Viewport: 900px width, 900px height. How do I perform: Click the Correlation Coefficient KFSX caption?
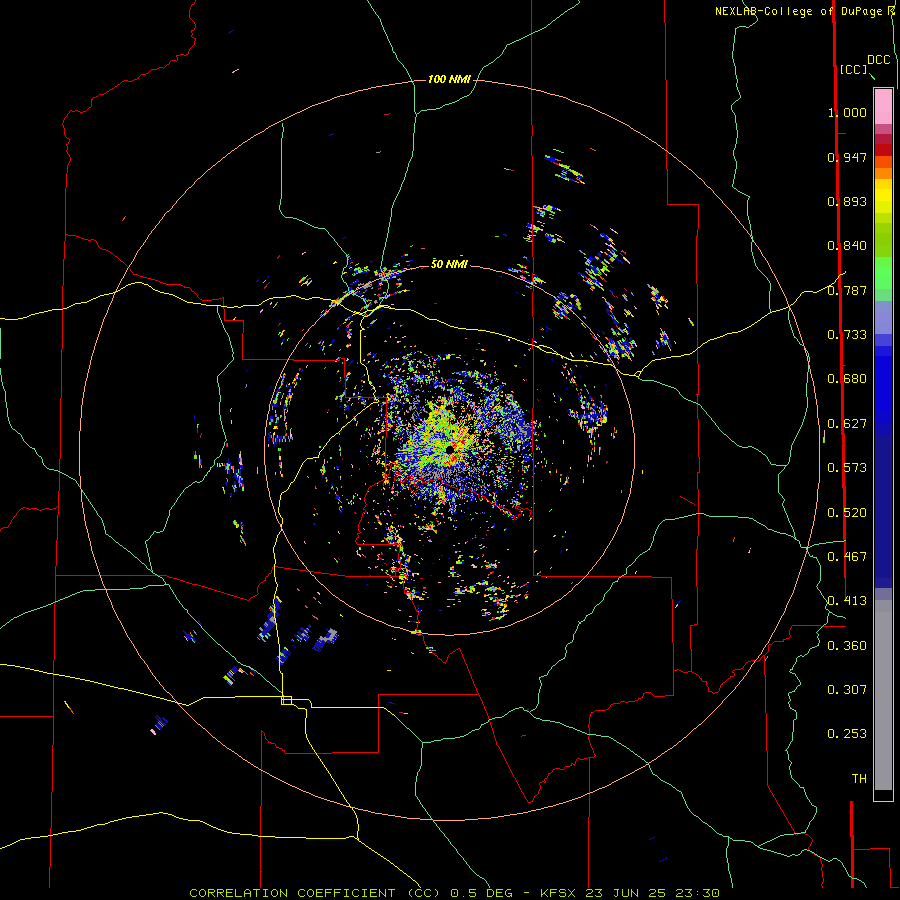(x=454, y=893)
